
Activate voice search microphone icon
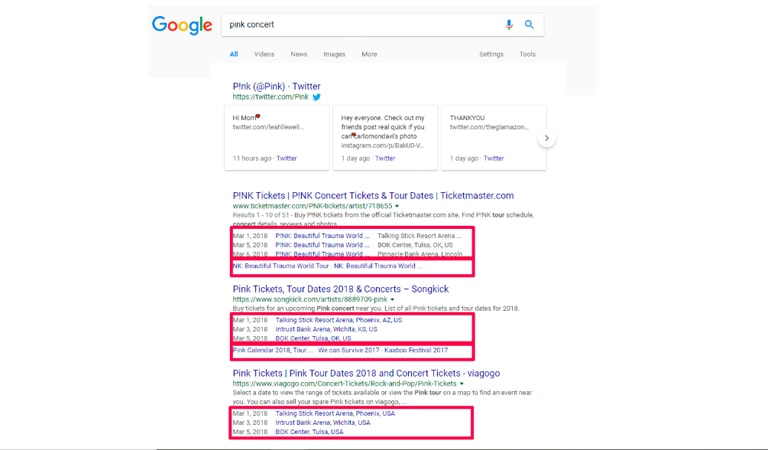click(x=509, y=24)
